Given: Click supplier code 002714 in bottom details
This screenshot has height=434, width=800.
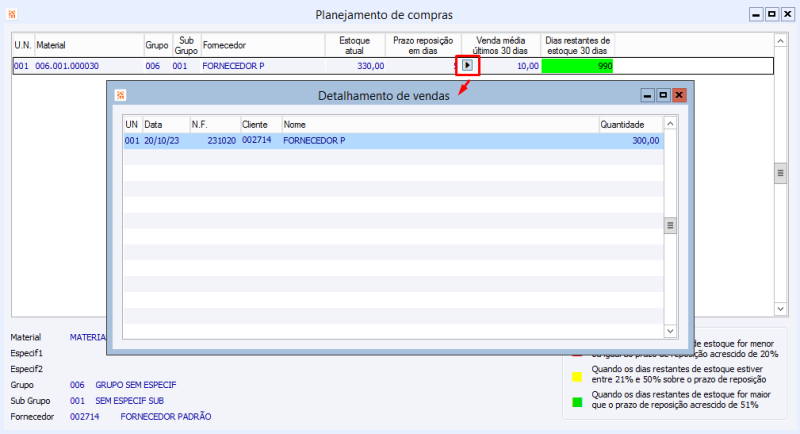Looking at the screenshot, I should tap(85, 417).
